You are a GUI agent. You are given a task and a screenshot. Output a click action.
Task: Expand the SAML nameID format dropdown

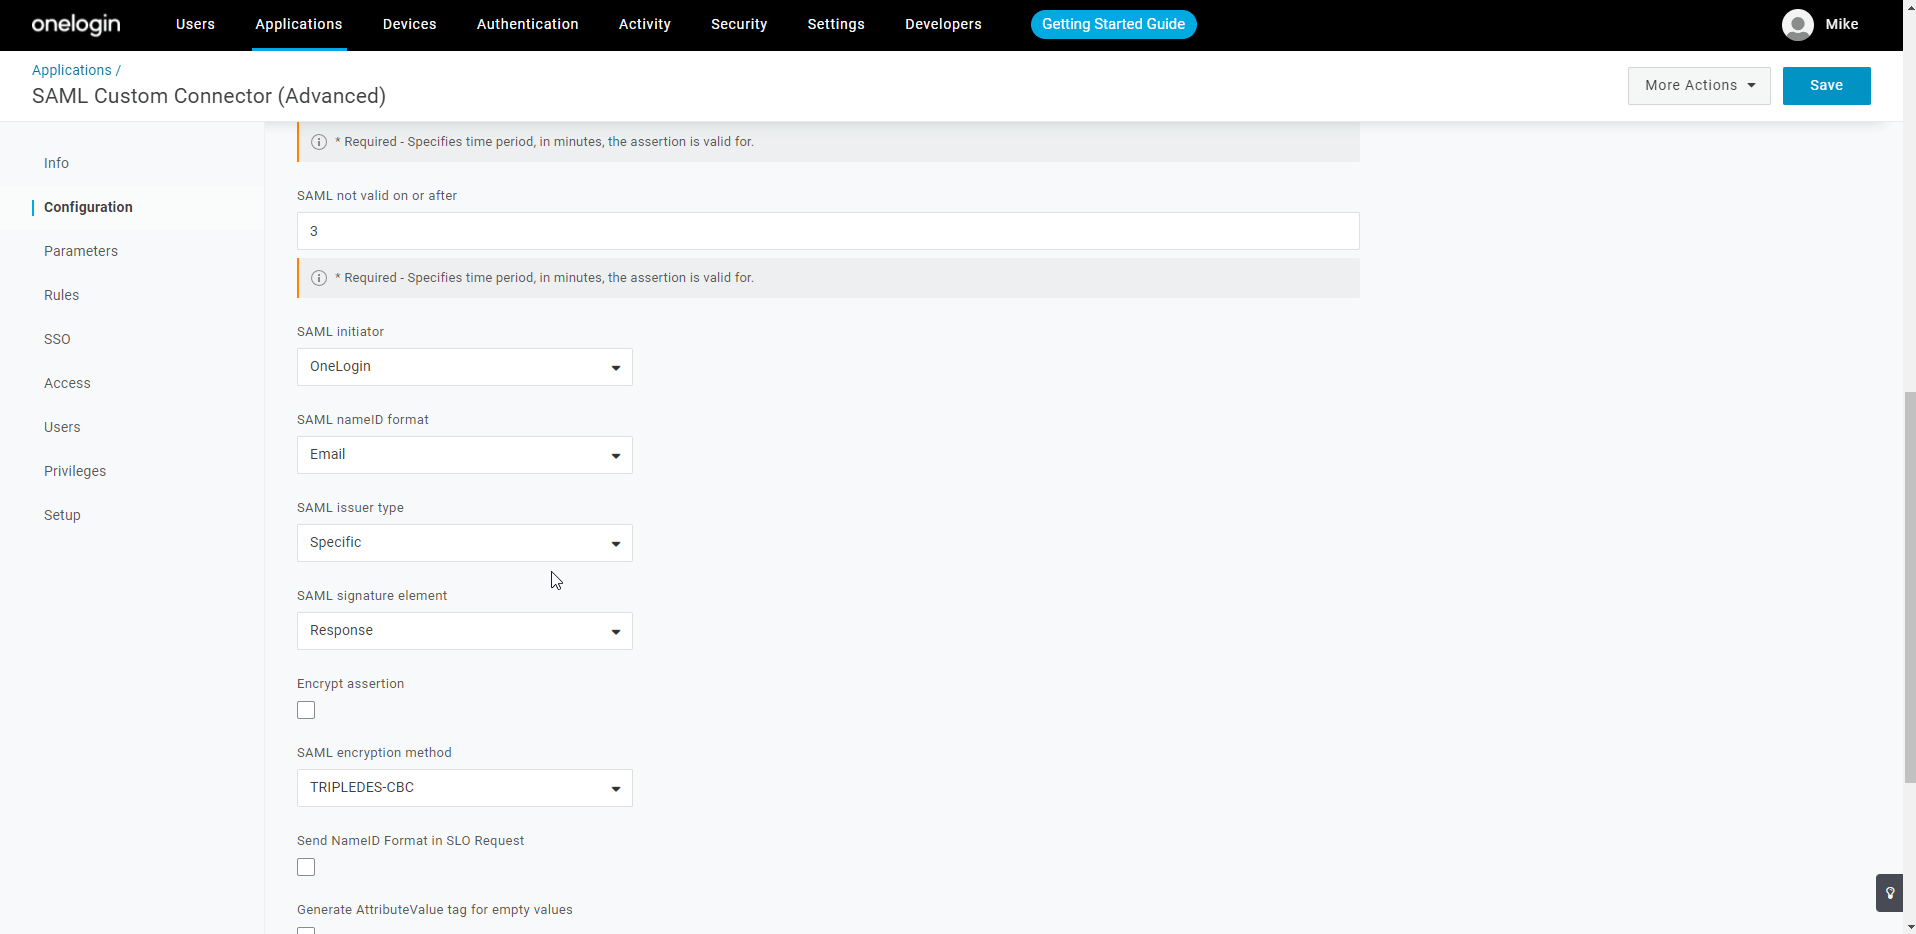pos(464,455)
